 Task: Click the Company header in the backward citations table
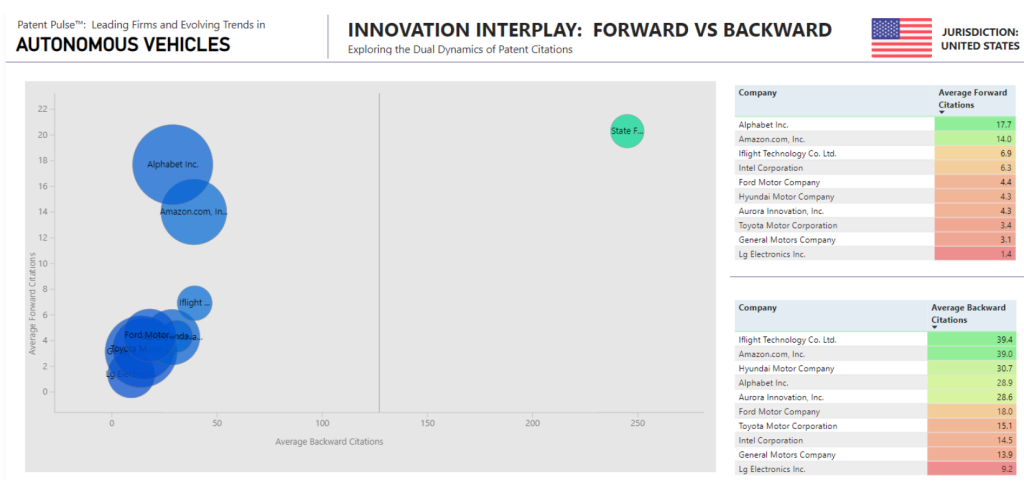pos(758,308)
